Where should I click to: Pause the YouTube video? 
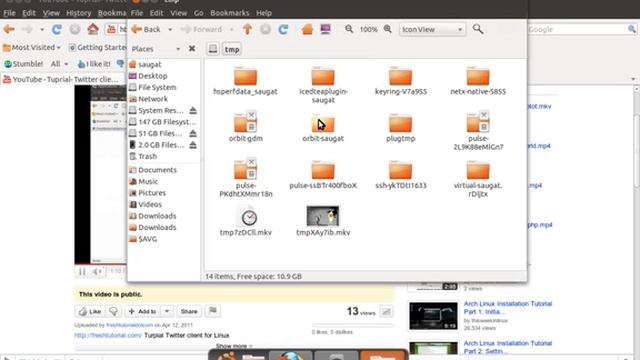pyautogui.click(x=82, y=271)
